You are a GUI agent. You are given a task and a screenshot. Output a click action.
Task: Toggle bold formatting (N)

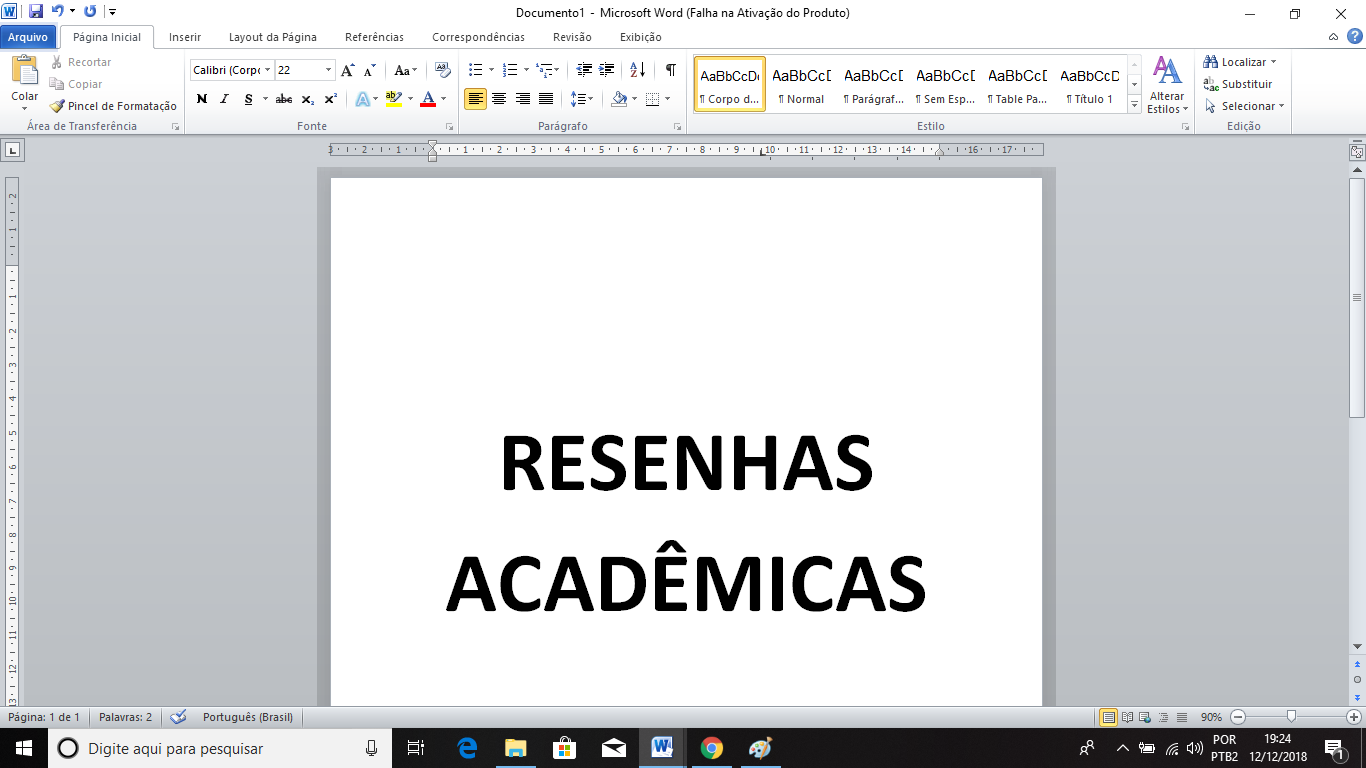coord(201,99)
